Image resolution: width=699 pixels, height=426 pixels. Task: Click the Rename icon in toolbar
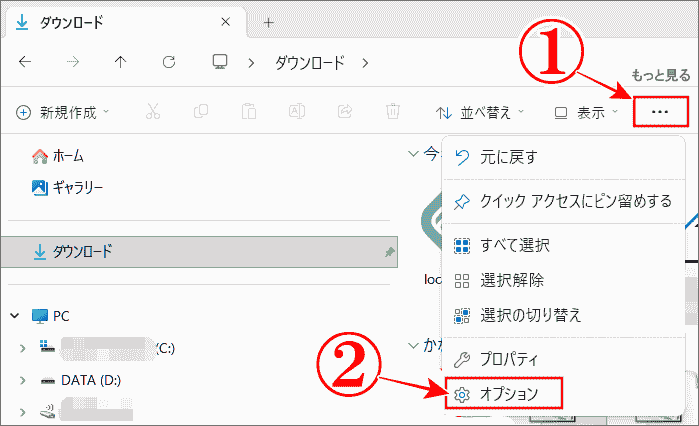(297, 111)
